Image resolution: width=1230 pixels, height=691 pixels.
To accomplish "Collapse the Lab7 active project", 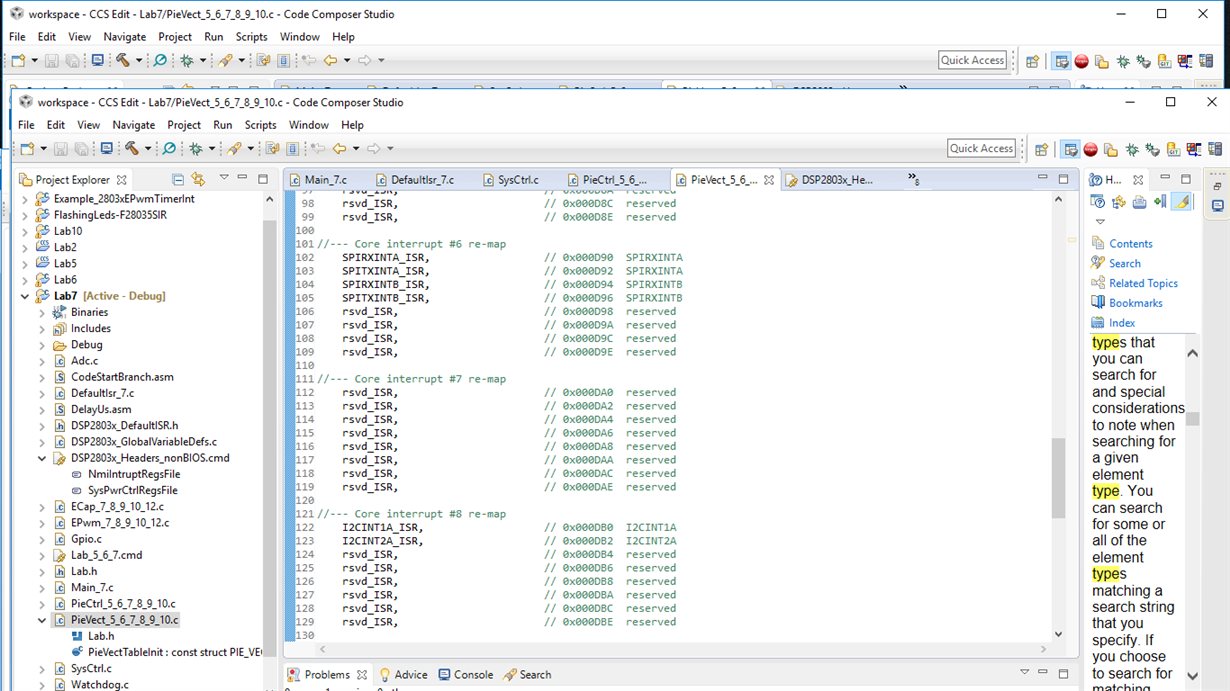I will pyautogui.click(x=26, y=296).
